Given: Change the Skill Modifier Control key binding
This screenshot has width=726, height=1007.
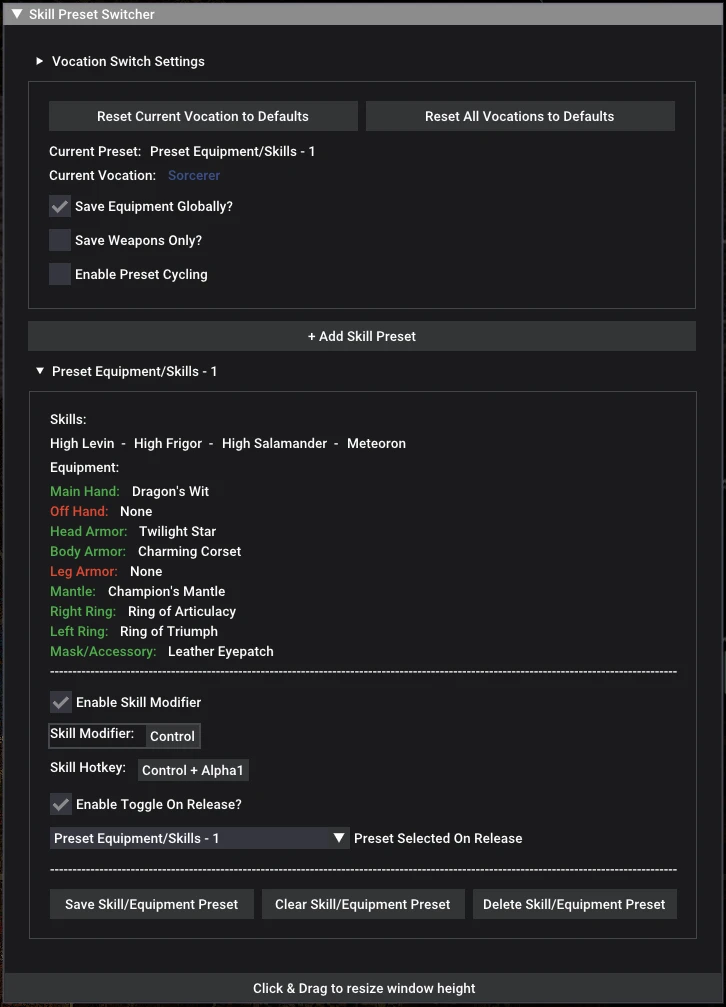Looking at the screenshot, I should click(x=172, y=736).
